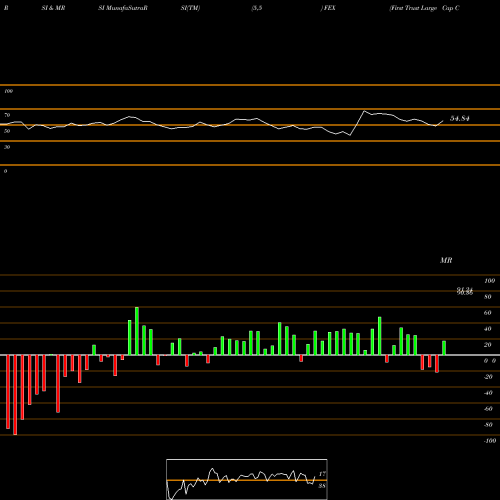Click the 'MR' panel label
The width and height of the screenshot is (500, 500).
pyautogui.click(x=446, y=260)
